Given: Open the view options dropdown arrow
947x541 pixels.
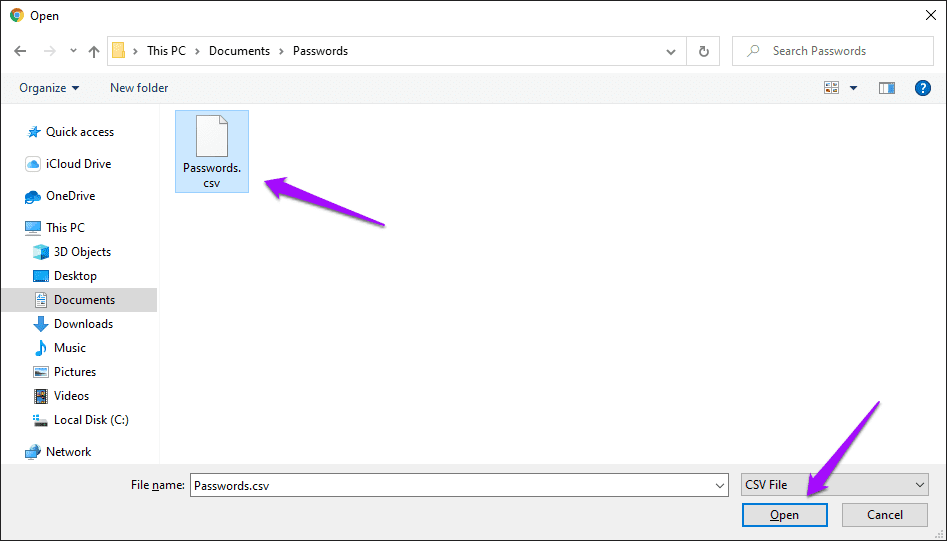Looking at the screenshot, I should click(853, 88).
